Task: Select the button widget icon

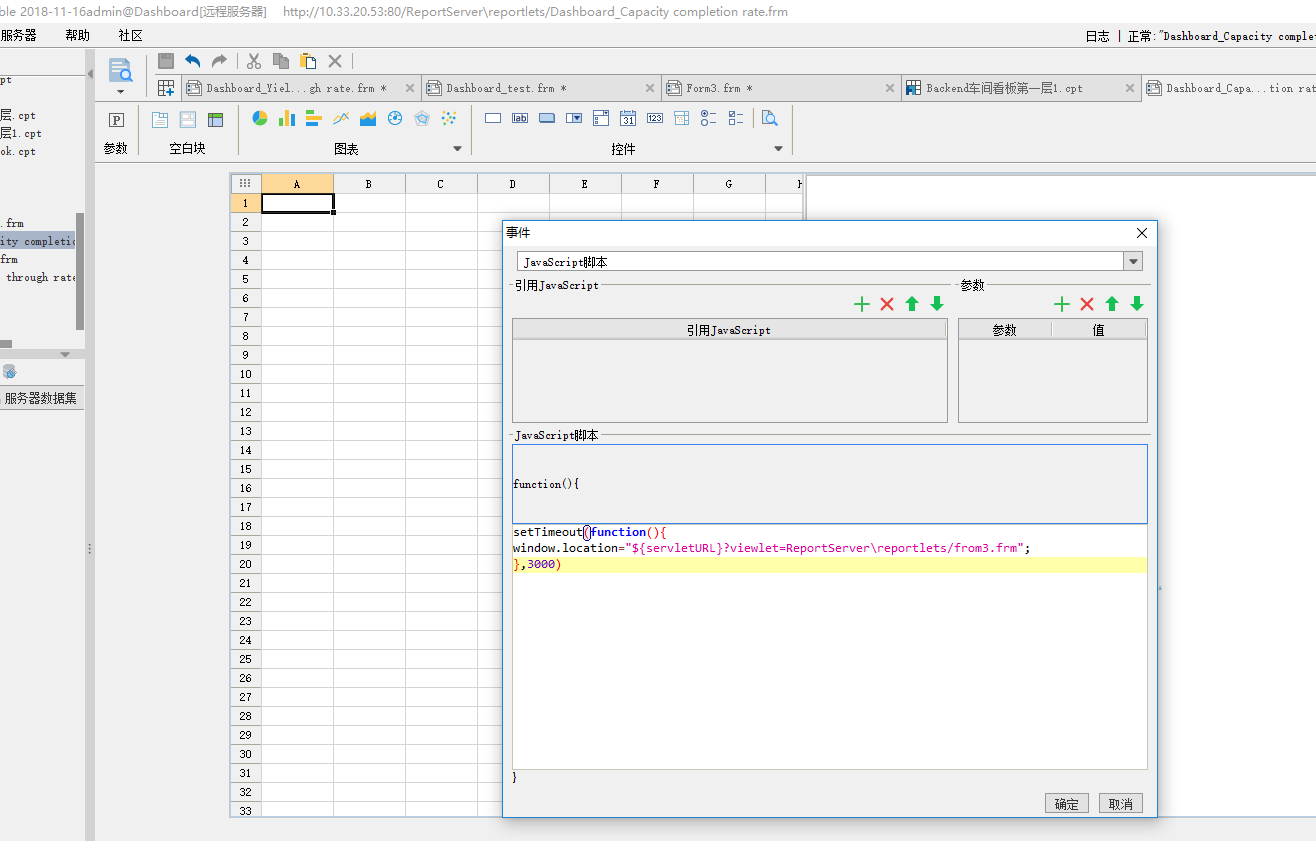Action: 547,118
